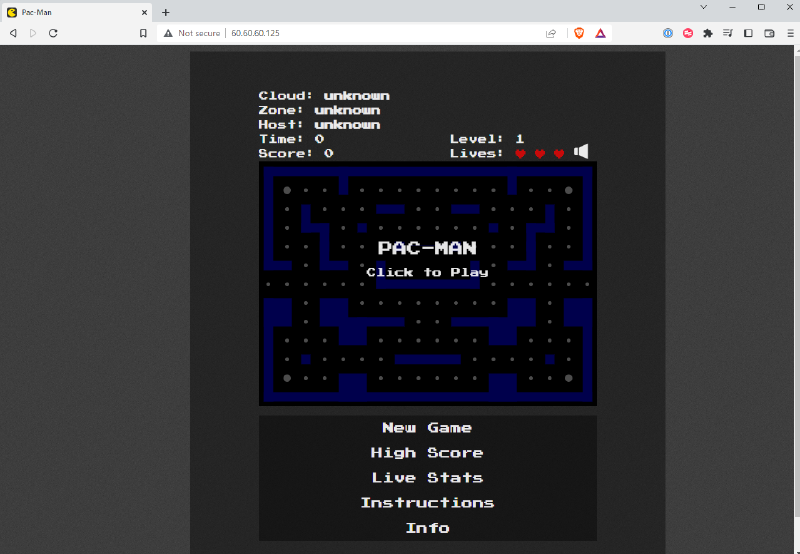Click the Not secure label
Viewport: 800px width, 554px height.
pyautogui.click(x=199, y=33)
